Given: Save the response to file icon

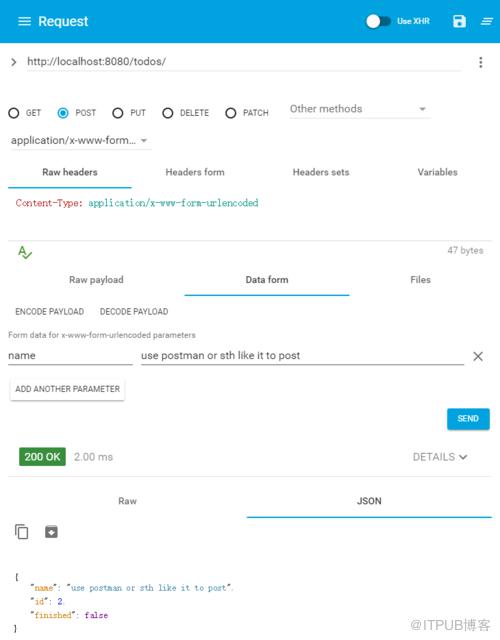Looking at the screenshot, I should click(x=51, y=532).
